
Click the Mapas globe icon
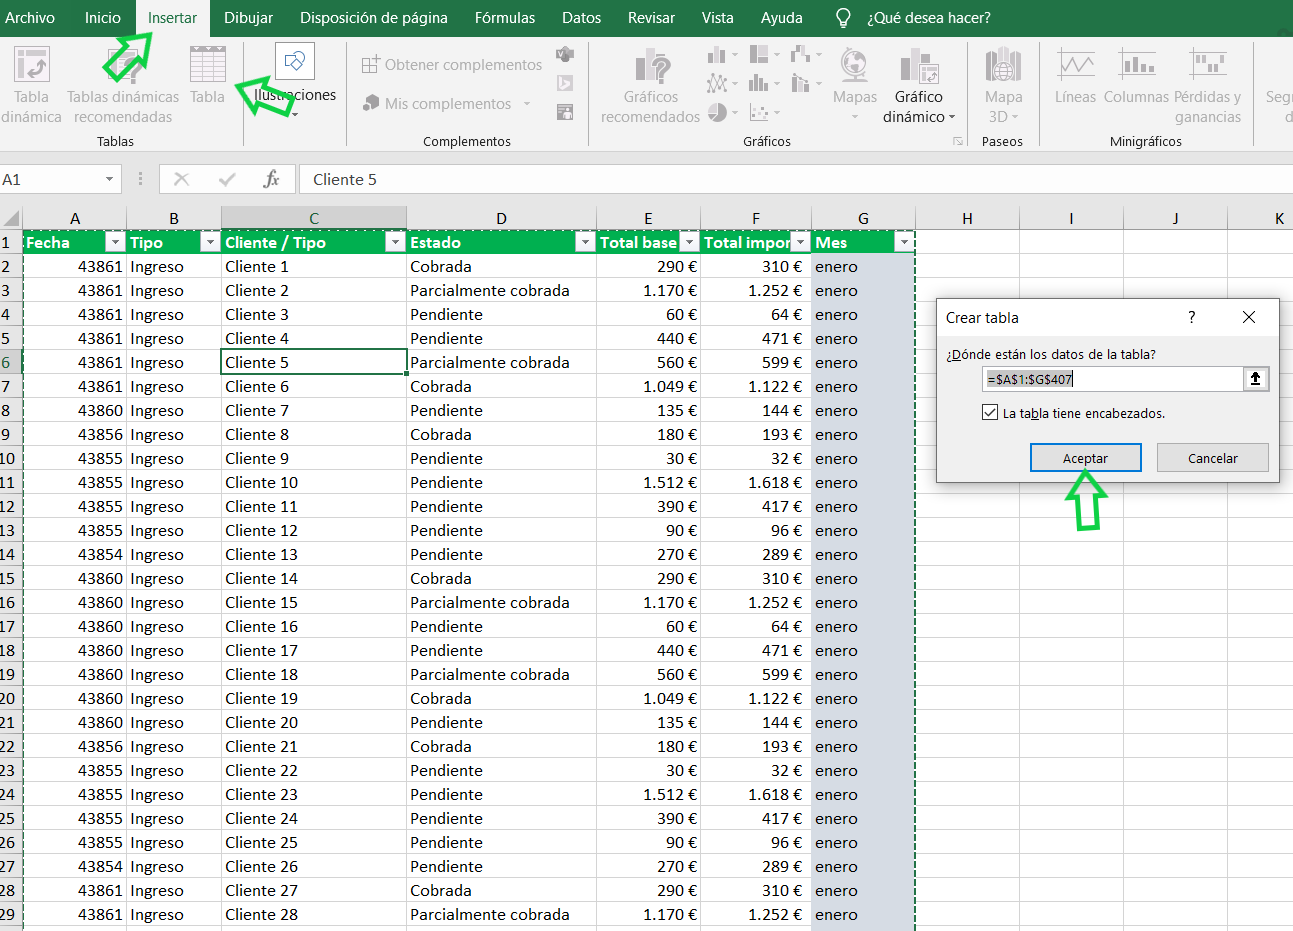[854, 65]
